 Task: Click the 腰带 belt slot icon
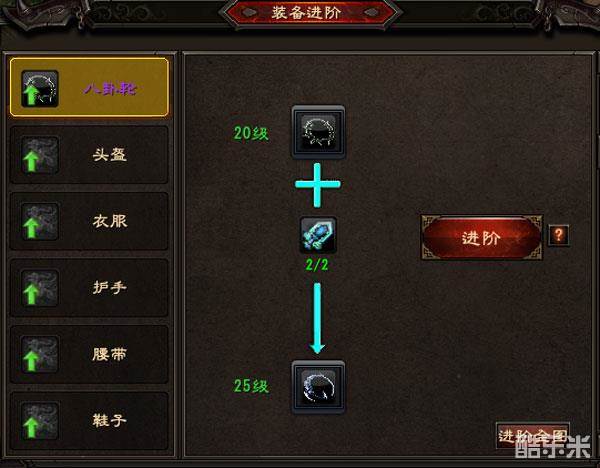click(x=40, y=355)
